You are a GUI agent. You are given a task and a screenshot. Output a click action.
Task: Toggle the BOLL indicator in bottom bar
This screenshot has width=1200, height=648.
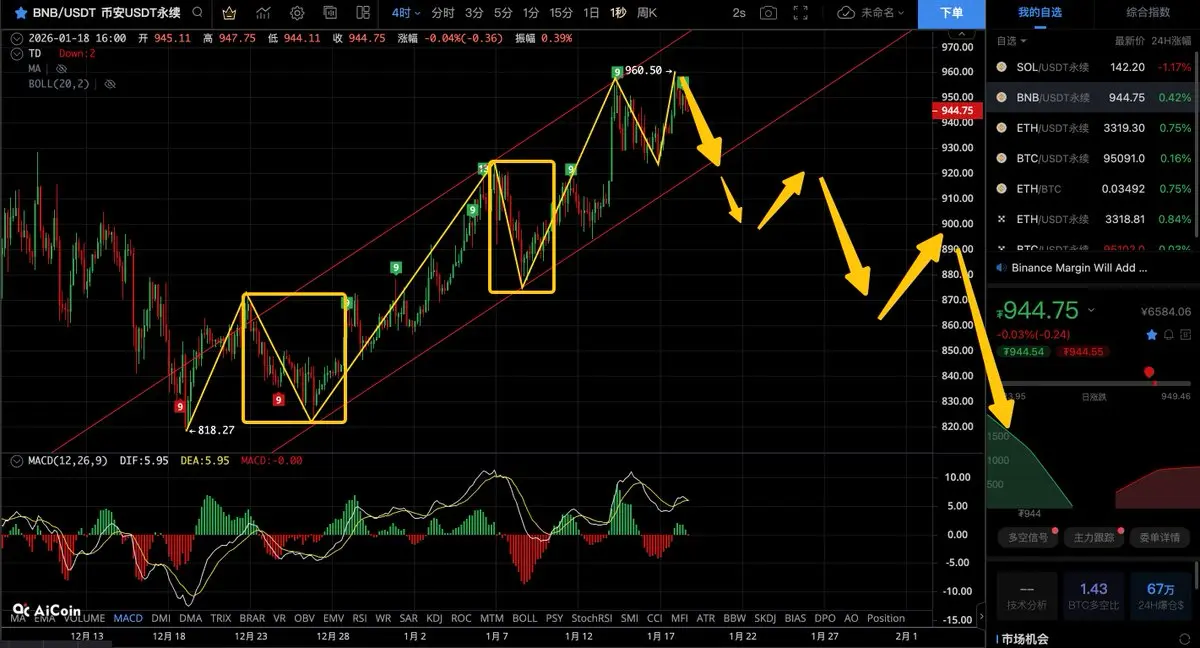(525, 618)
